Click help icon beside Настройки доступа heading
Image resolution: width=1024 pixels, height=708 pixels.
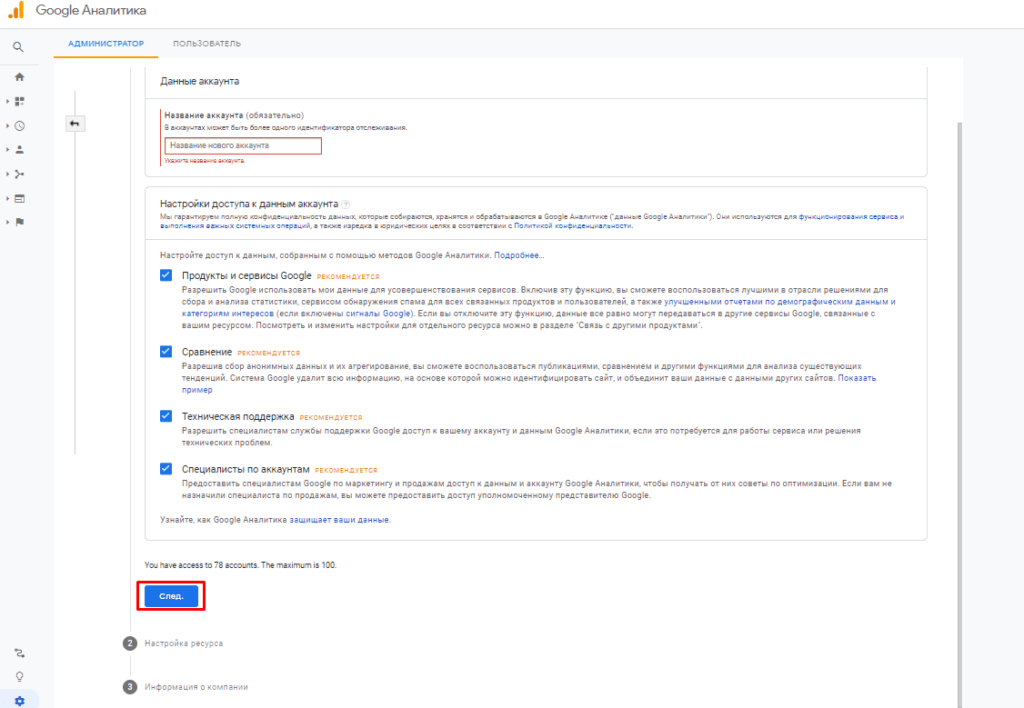point(345,204)
